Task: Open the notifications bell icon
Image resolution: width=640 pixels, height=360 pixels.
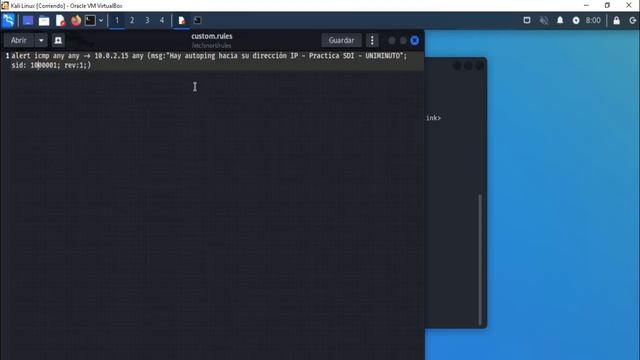Action: 560,20
